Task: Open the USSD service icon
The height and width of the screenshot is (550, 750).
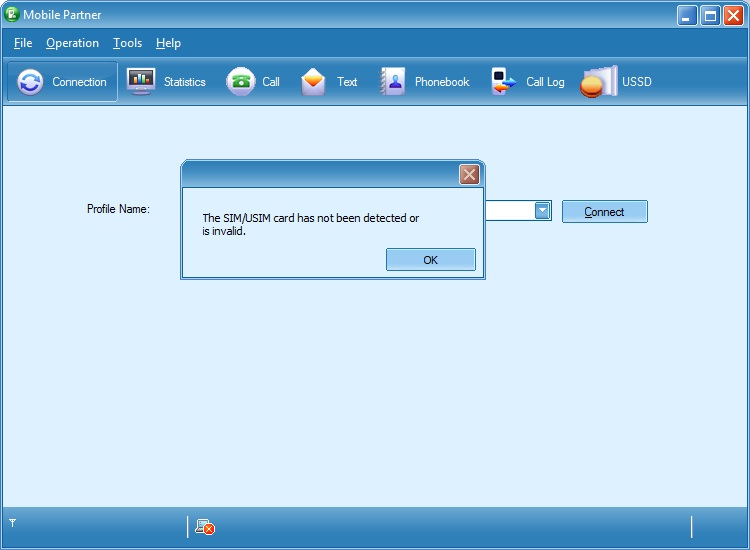Action: pos(598,82)
